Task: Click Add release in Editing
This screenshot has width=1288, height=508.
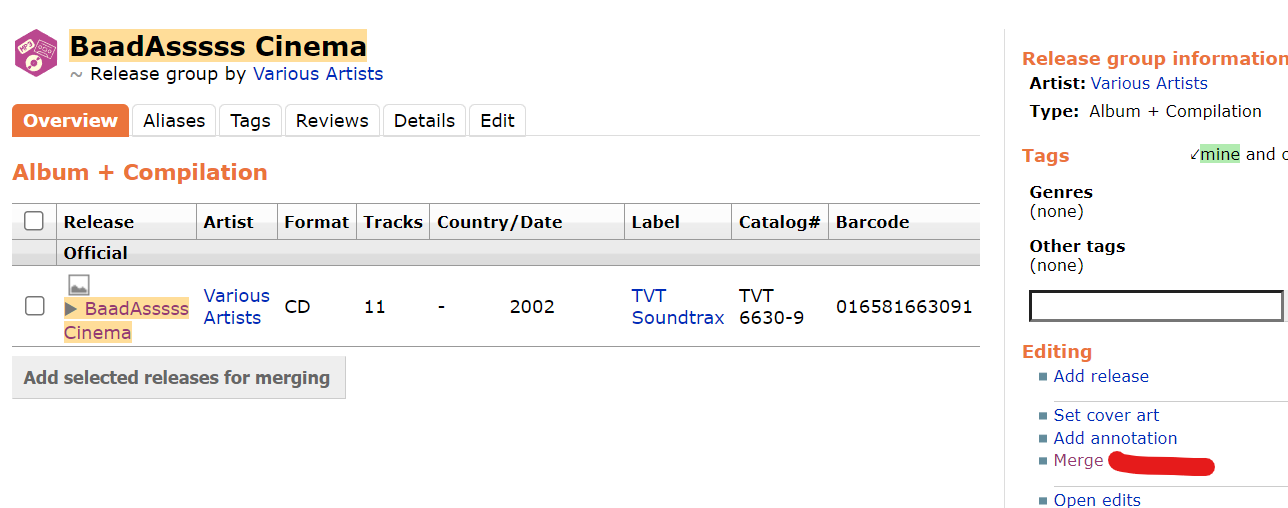Action: pyautogui.click(x=1101, y=376)
